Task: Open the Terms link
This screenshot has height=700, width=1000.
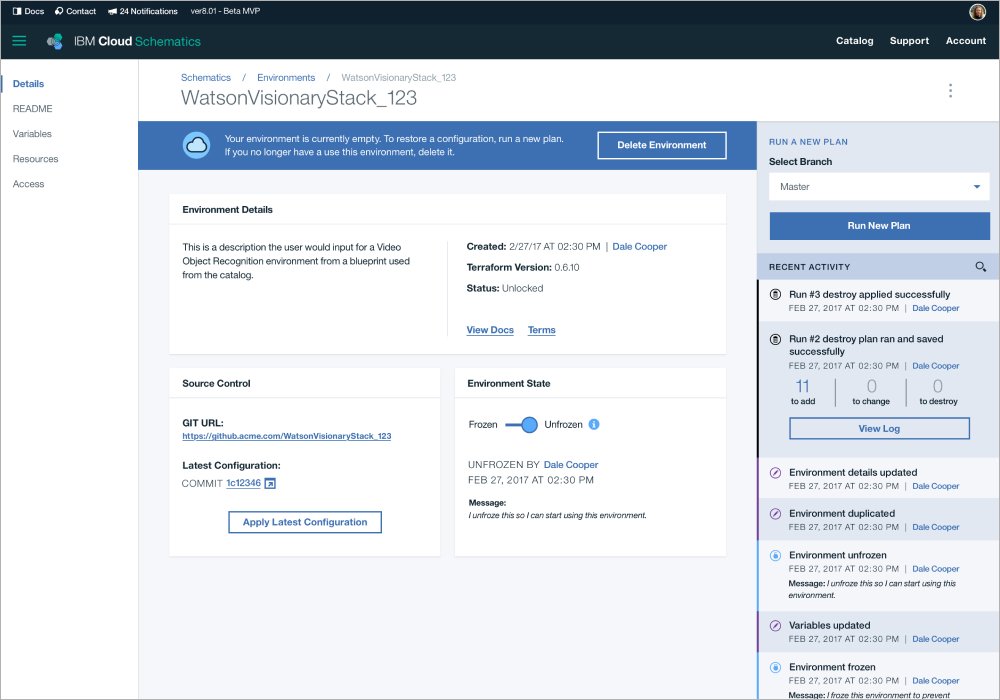Action: (541, 330)
